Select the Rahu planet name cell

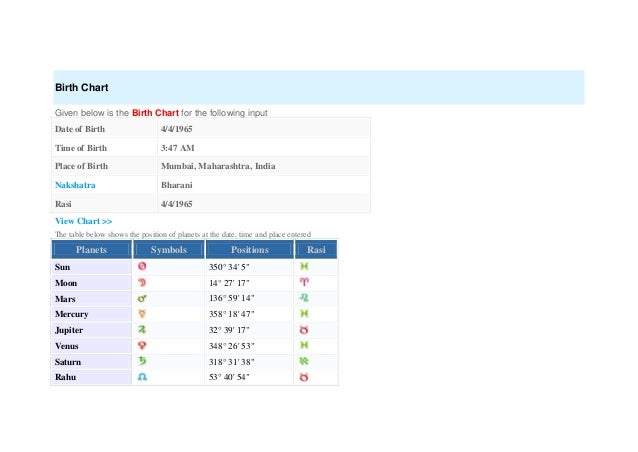click(92, 377)
